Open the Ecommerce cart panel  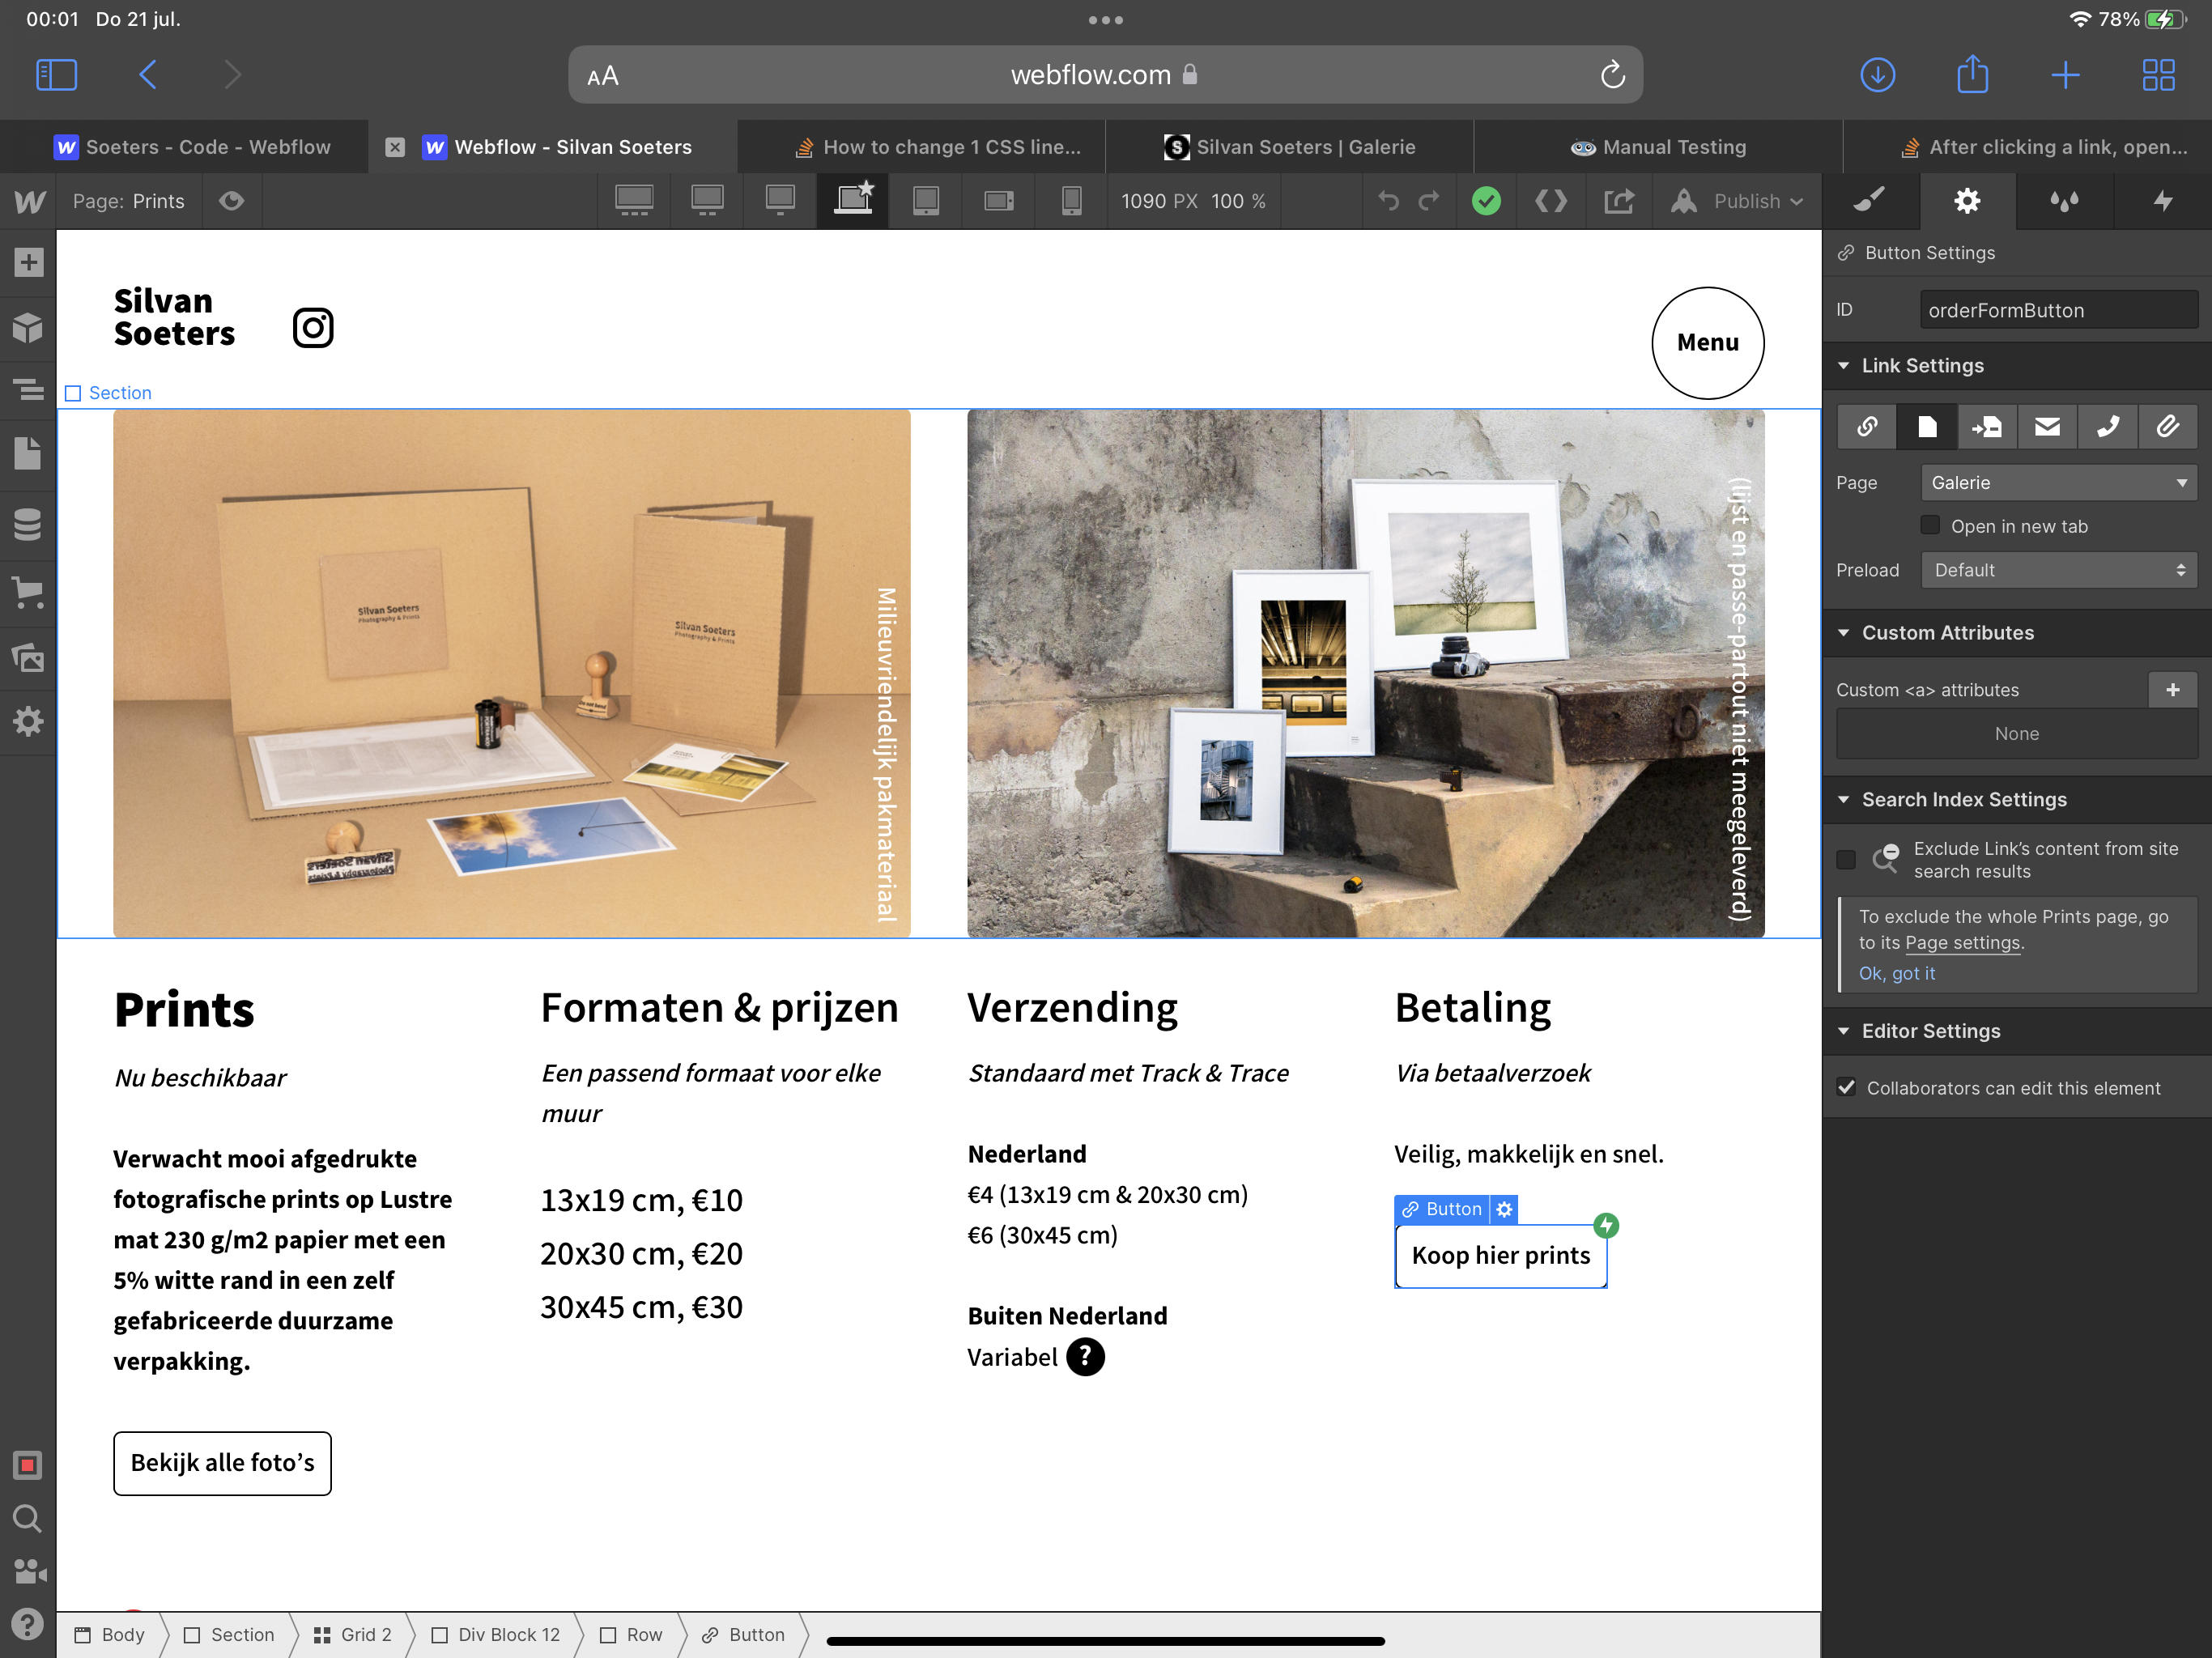[x=28, y=592]
